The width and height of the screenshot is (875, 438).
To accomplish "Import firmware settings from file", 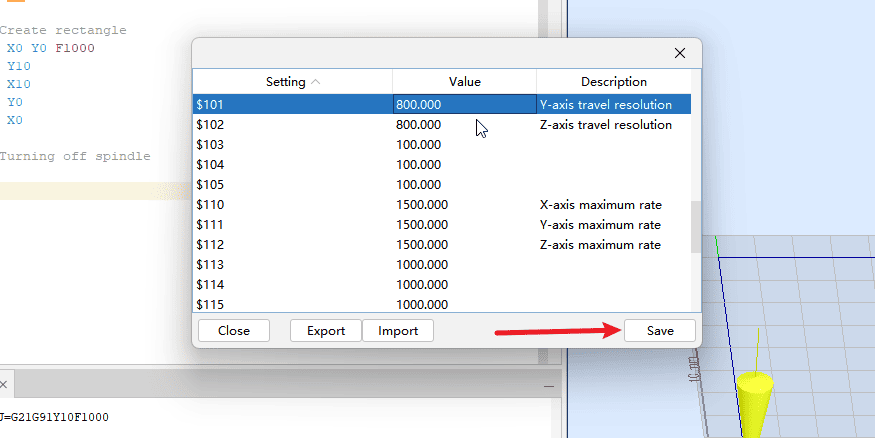I will (397, 331).
